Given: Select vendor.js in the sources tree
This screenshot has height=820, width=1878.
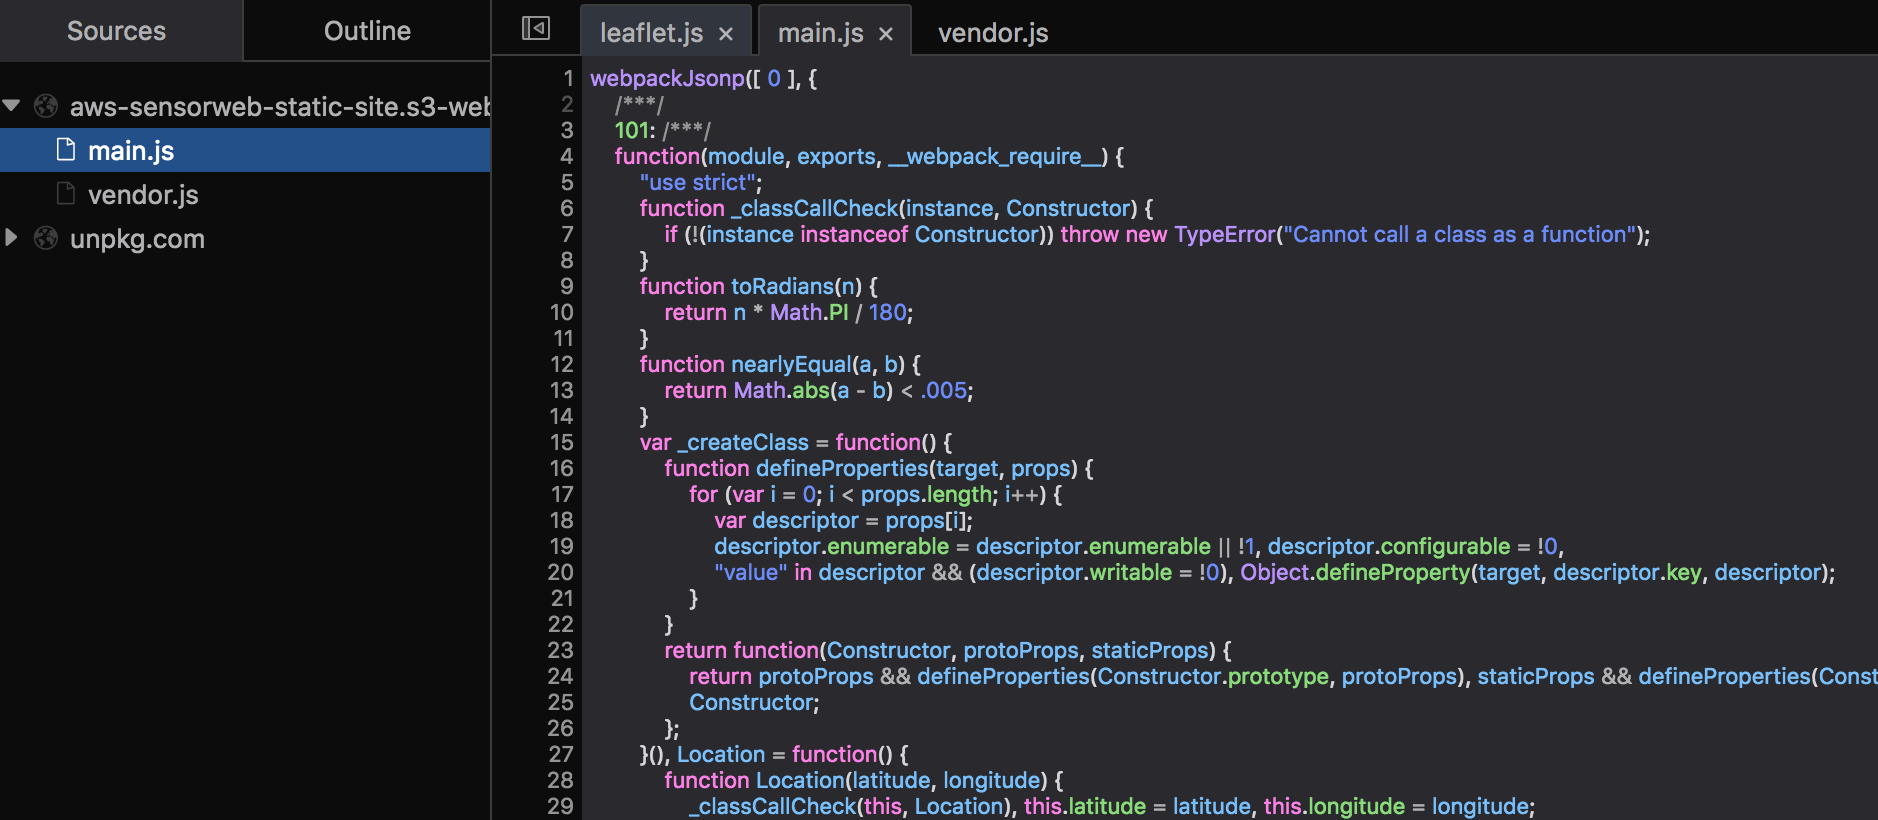Looking at the screenshot, I should 245,194.
